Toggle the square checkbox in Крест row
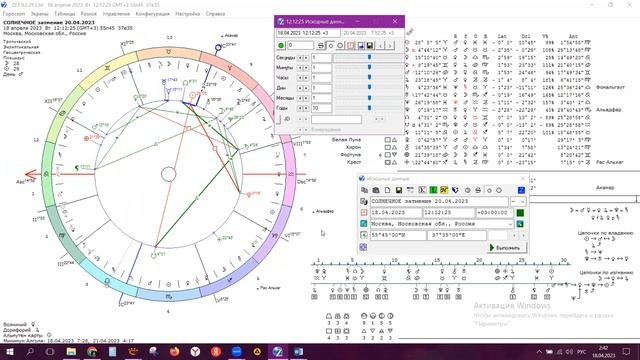Viewport: 640px width, 360px height. coord(388,162)
